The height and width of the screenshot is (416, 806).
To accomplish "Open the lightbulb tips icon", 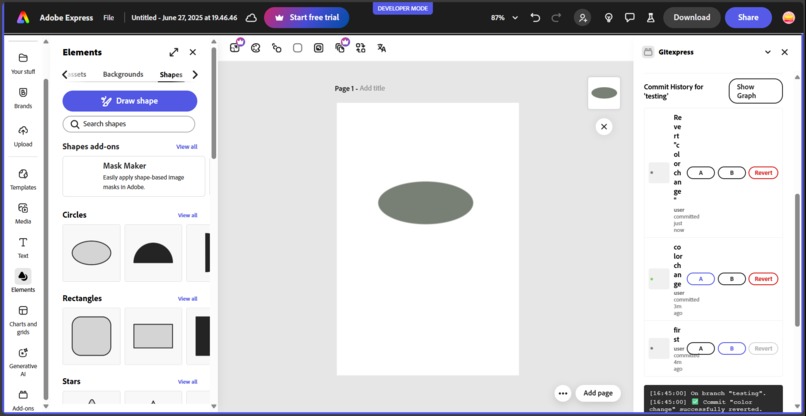I will tap(609, 17).
